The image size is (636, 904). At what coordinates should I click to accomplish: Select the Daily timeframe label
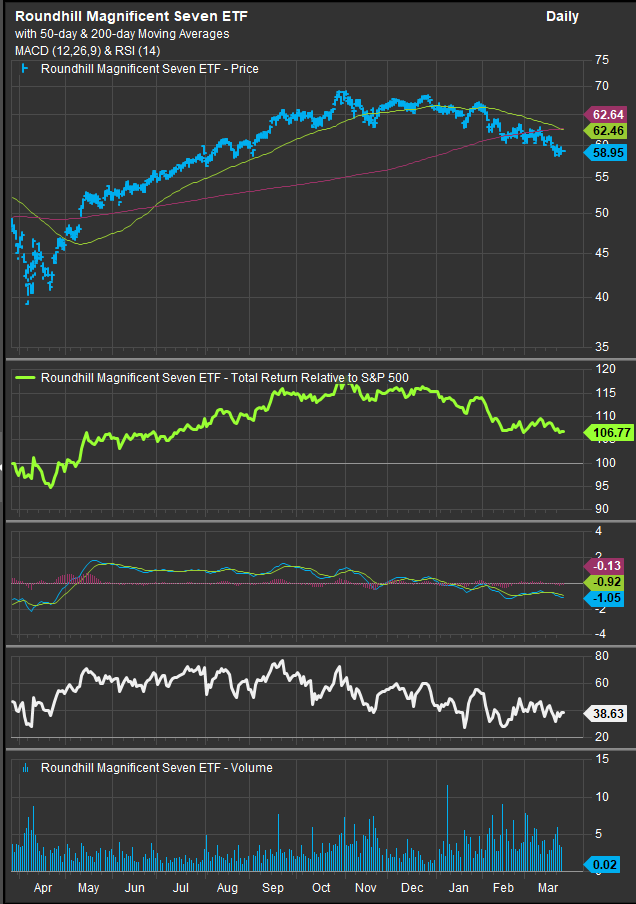(x=562, y=17)
